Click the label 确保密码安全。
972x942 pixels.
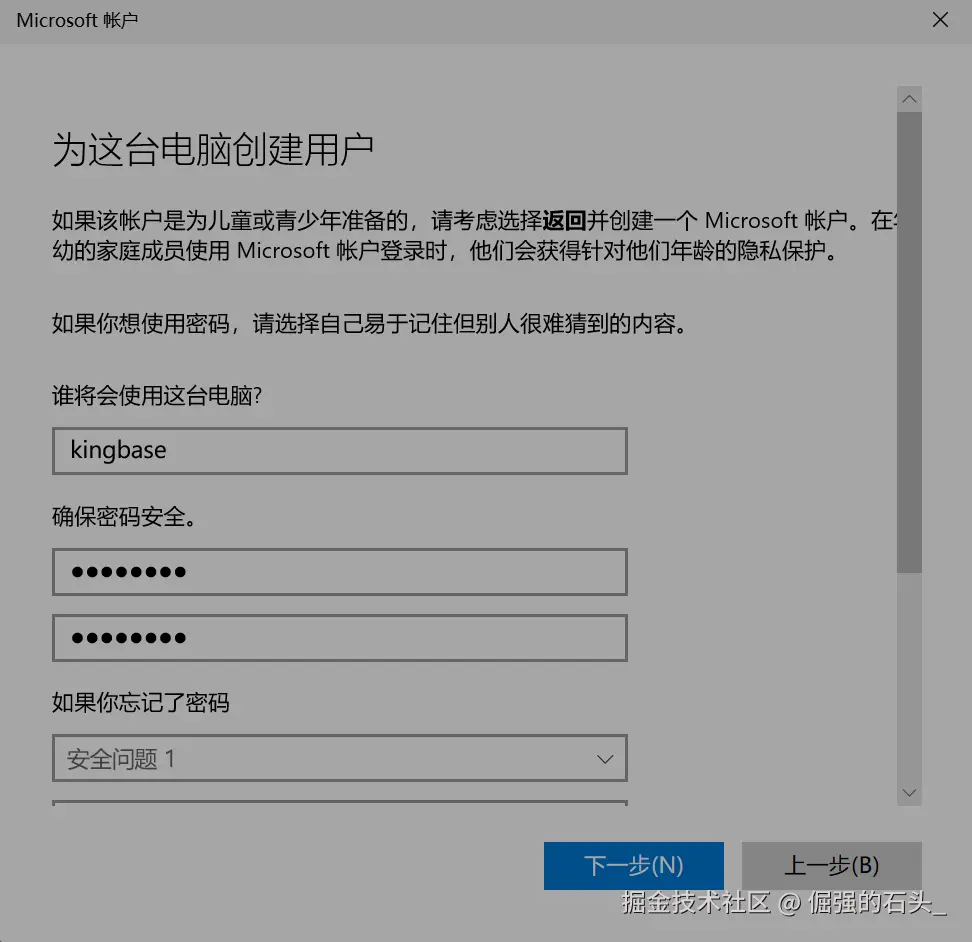coord(124,516)
